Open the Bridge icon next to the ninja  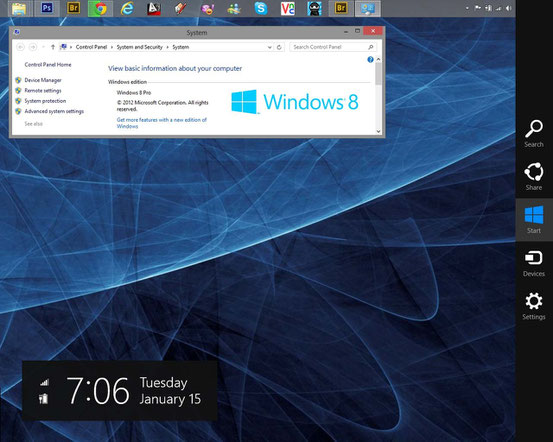pos(341,8)
